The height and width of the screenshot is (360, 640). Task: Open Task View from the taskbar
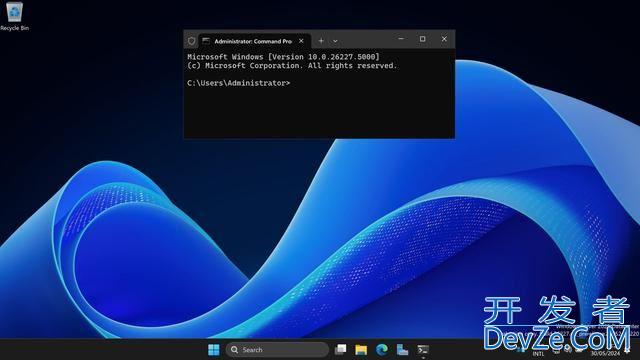pyautogui.click(x=340, y=350)
